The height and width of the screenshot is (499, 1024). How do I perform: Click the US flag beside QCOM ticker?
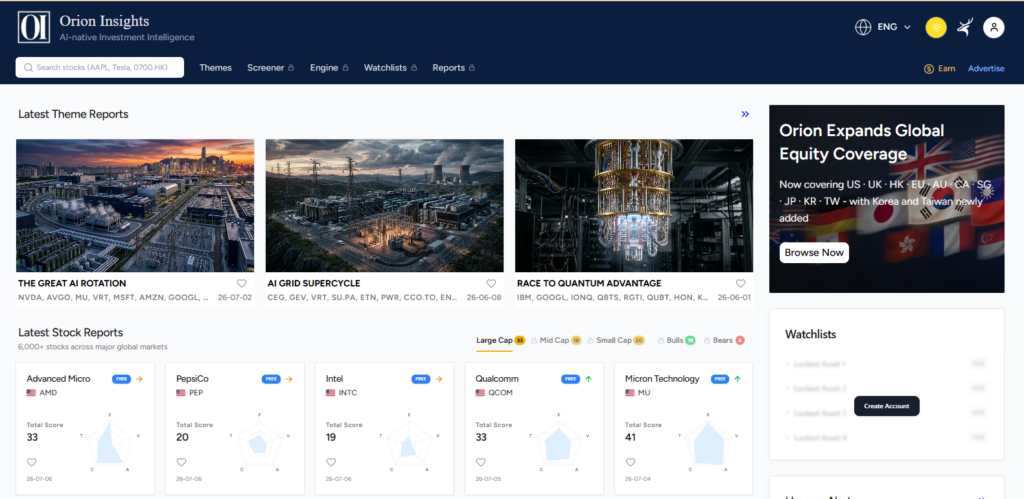[x=480, y=393]
